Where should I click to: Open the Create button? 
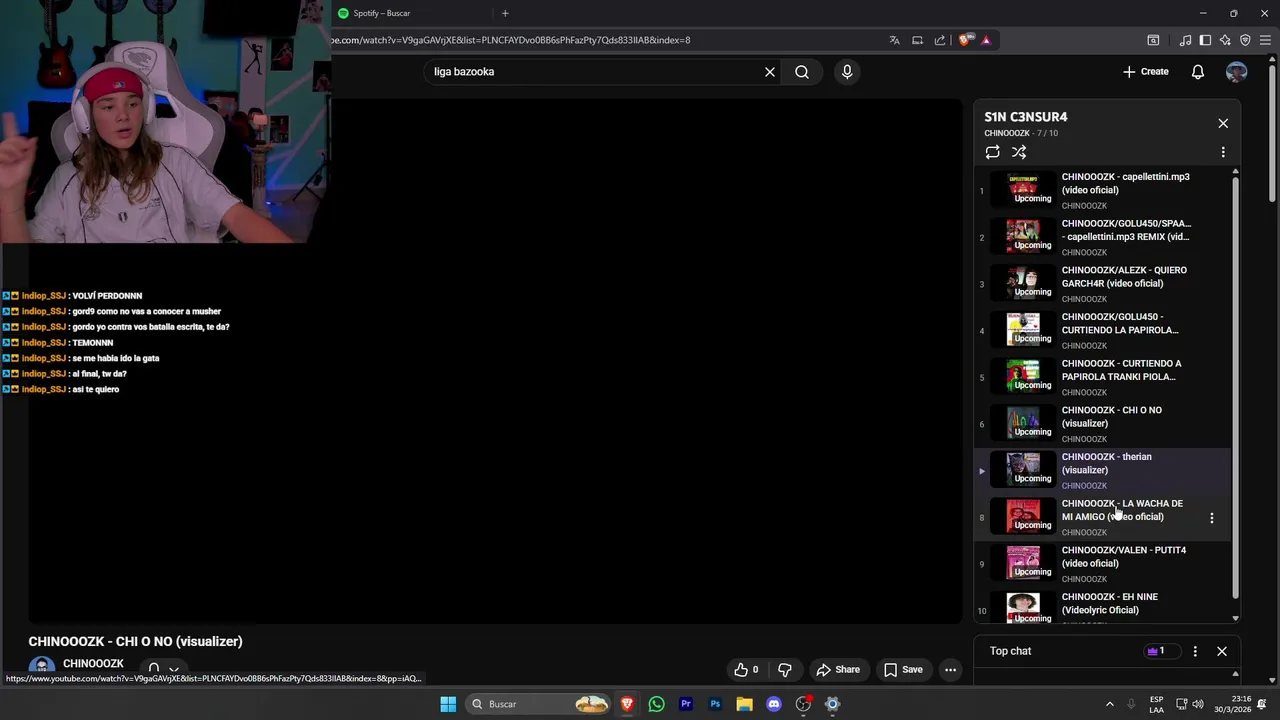point(1146,72)
